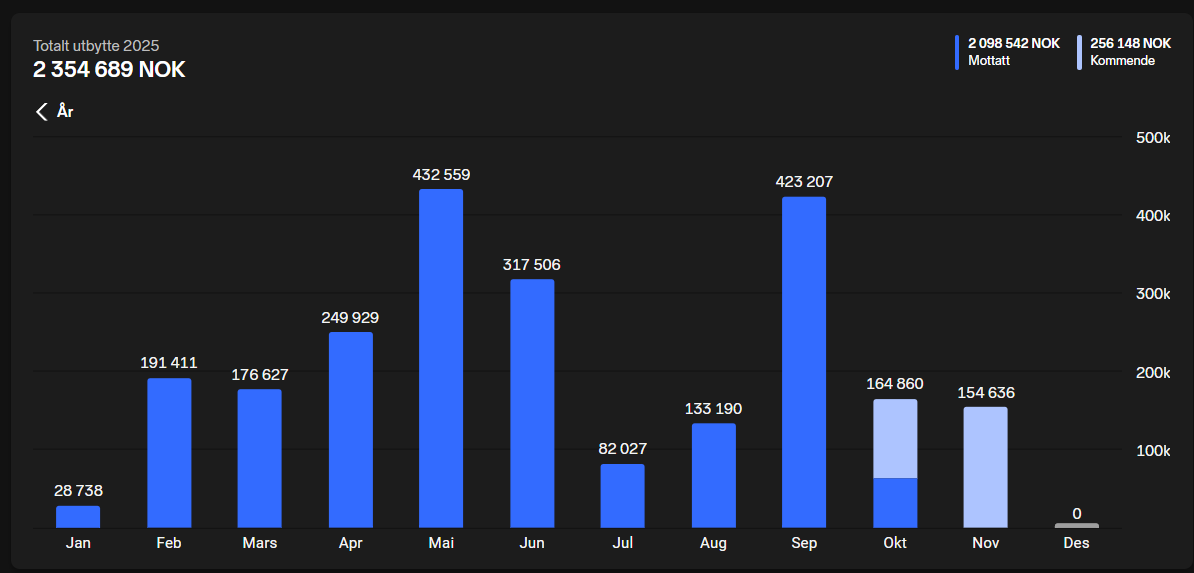Click the Jul month axis label
Viewport: 1194px width, 573px height.
[x=622, y=543]
